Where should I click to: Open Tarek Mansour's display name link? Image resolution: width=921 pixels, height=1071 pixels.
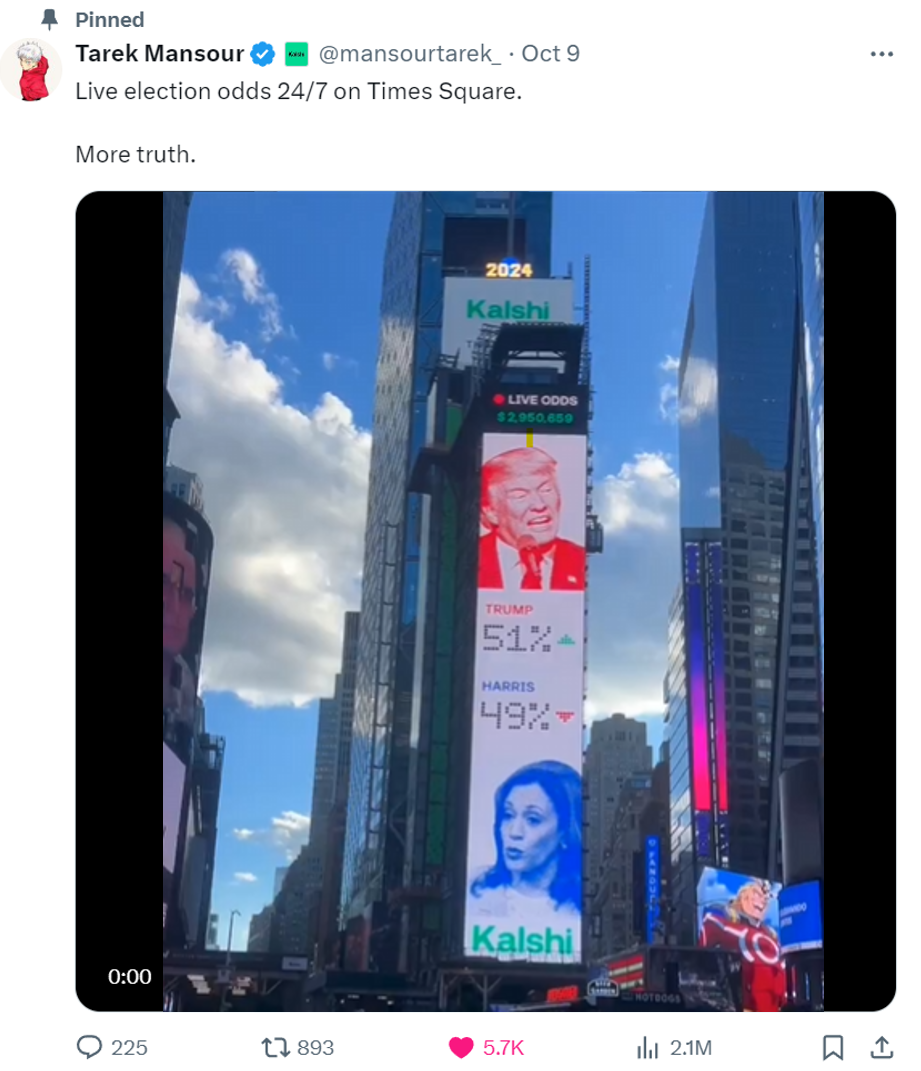tap(159, 53)
